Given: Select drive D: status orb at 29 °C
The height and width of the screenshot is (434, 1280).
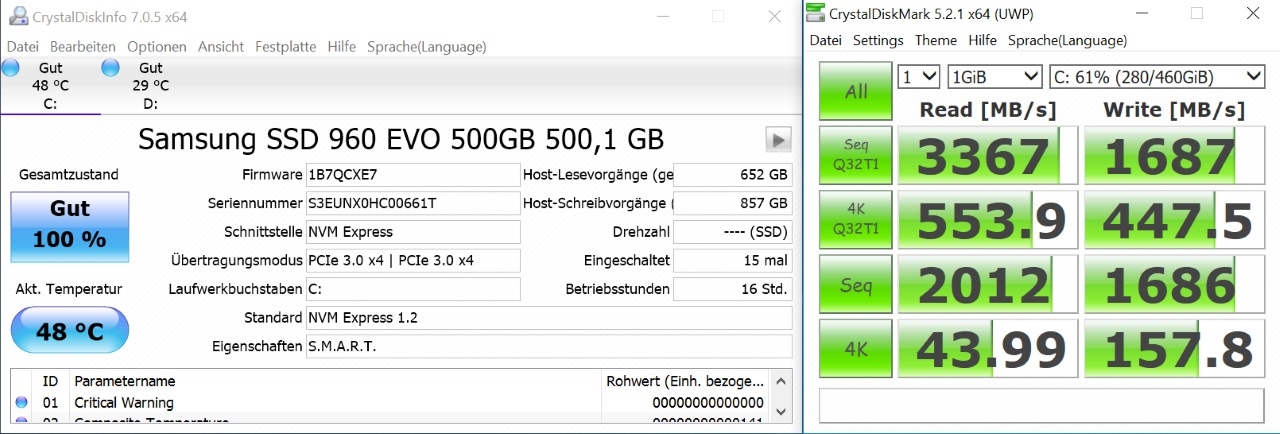Looking at the screenshot, I should pos(110,68).
